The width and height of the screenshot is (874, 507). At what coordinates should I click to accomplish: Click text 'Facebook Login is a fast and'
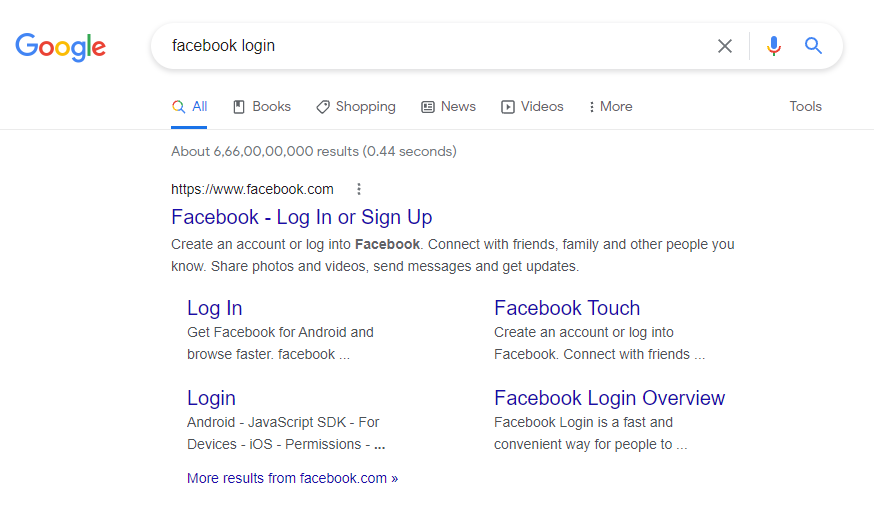(x=584, y=422)
